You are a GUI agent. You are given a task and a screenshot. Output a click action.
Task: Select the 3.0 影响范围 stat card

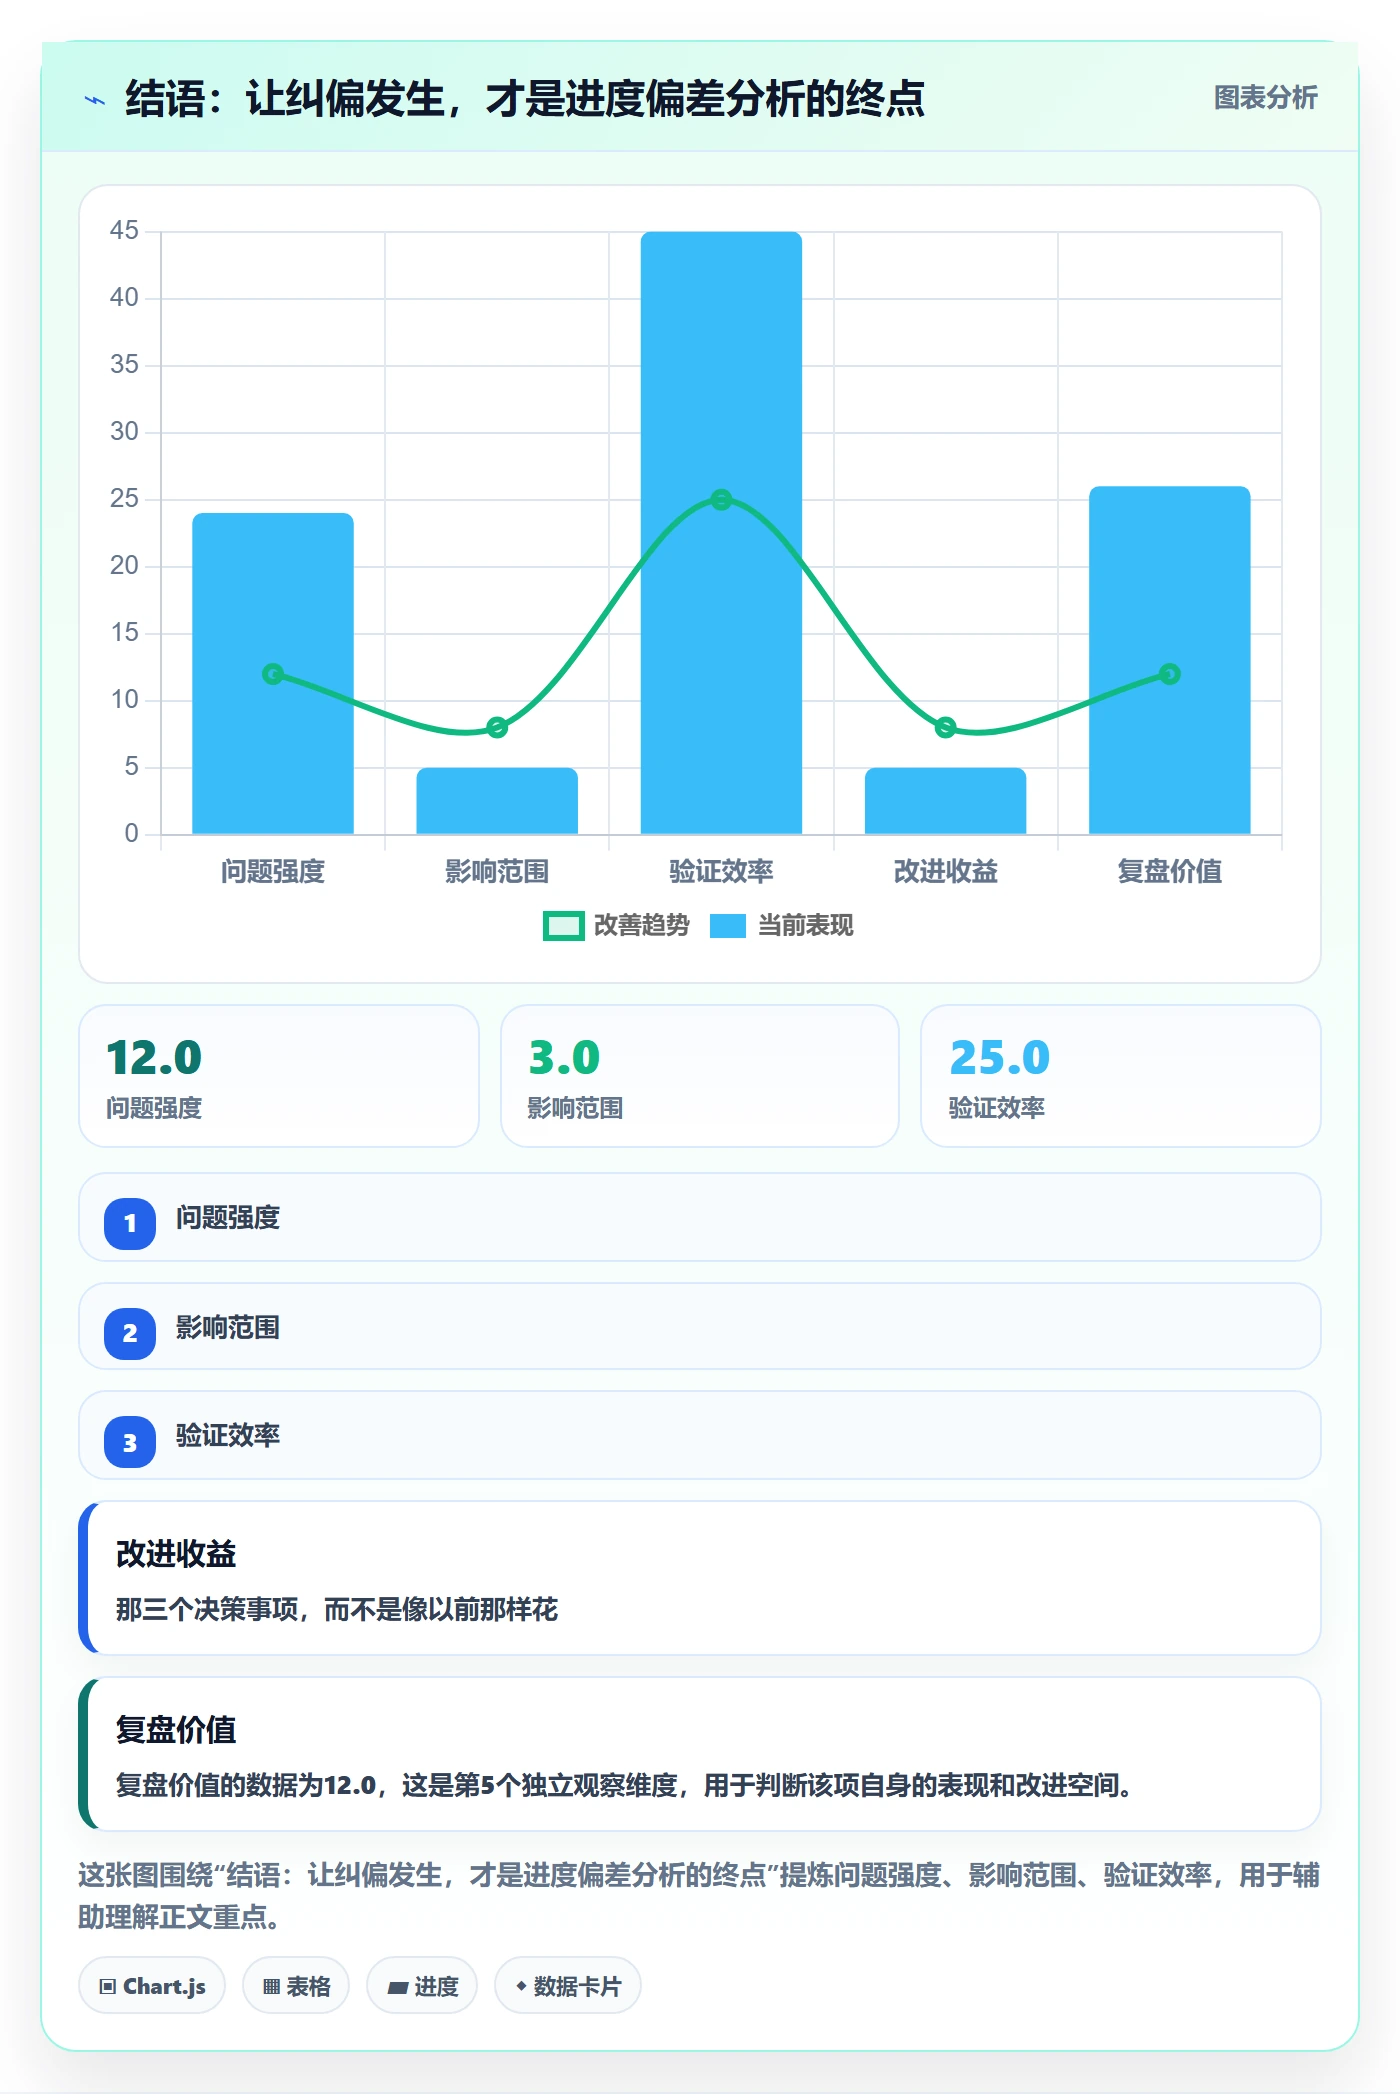pos(700,1076)
